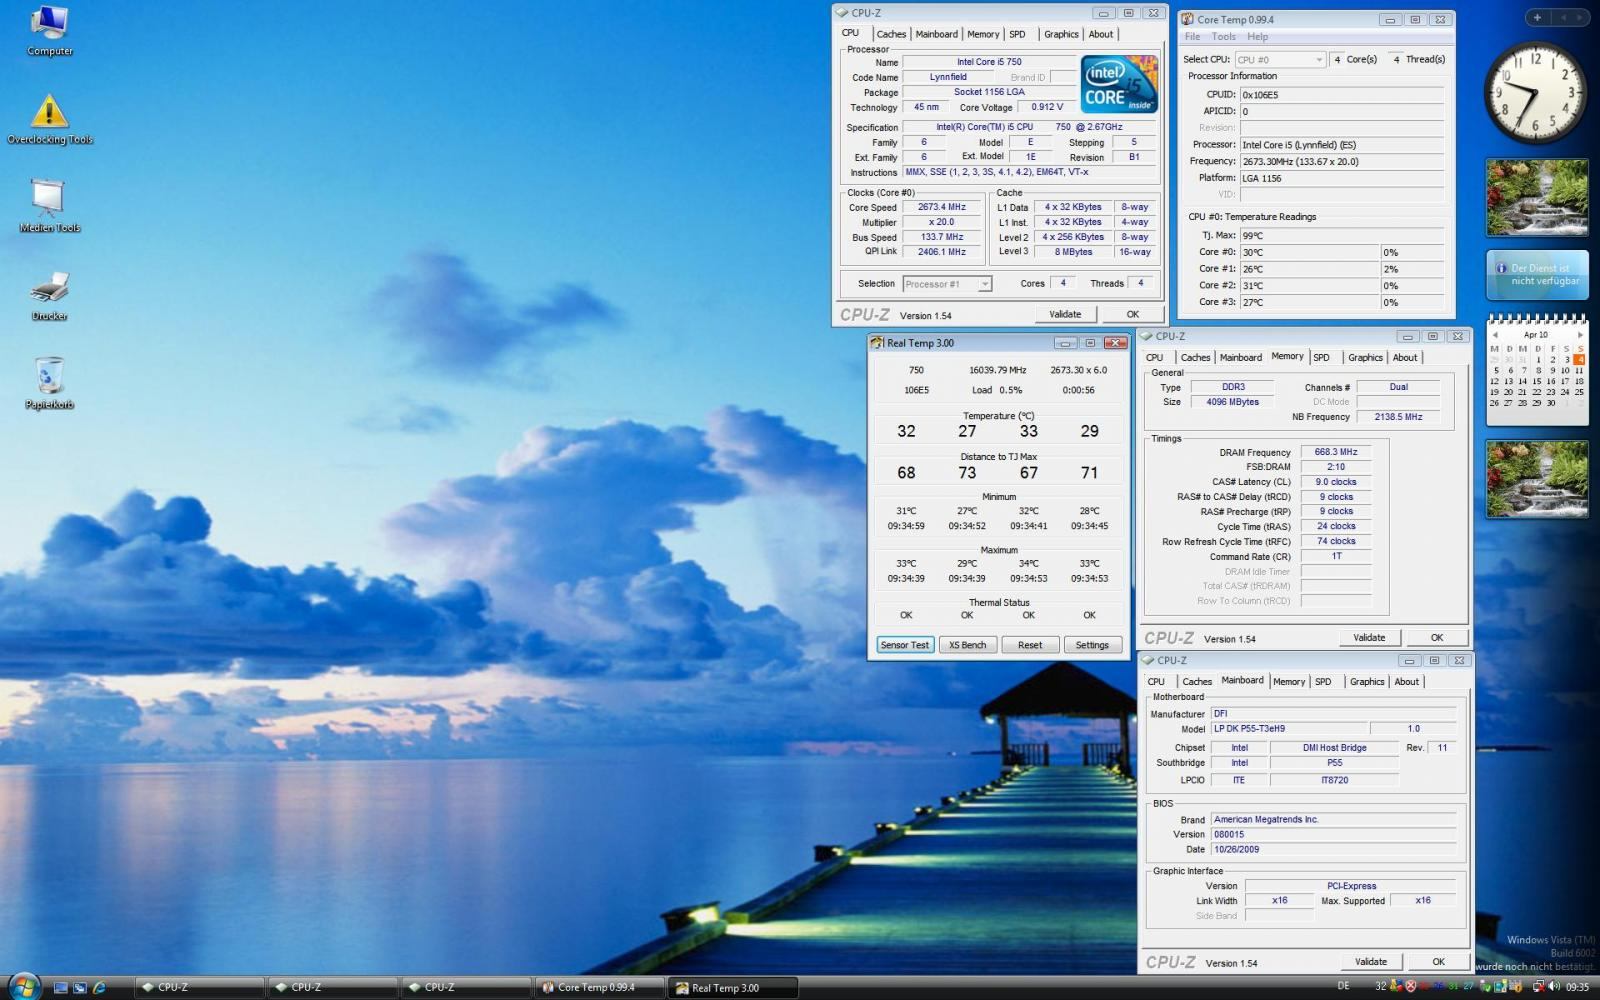Switch to CPU tab in CPU-Z memory window

tap(1154, 358)
